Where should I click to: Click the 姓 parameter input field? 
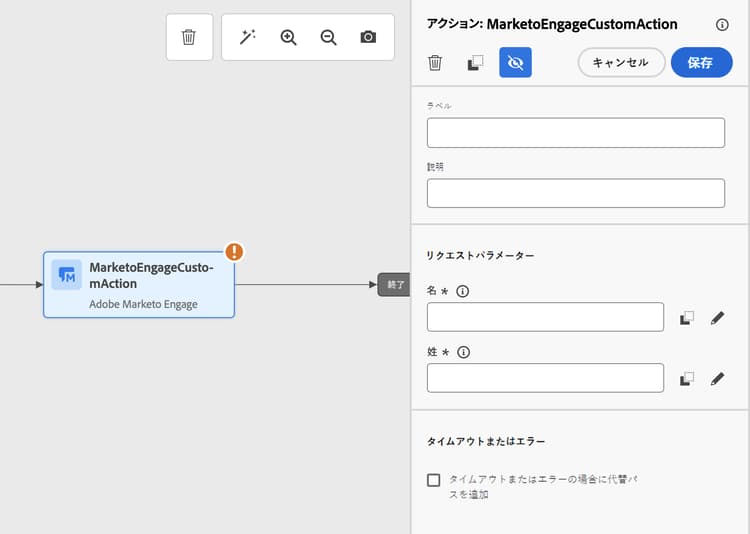(x=545, y=378)
